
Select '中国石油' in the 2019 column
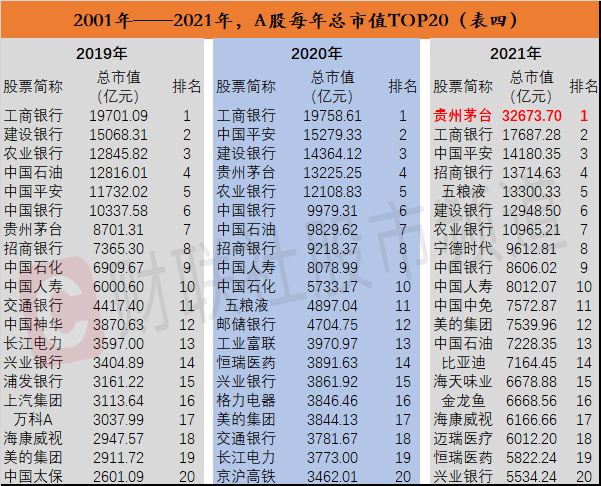(33, 172)
